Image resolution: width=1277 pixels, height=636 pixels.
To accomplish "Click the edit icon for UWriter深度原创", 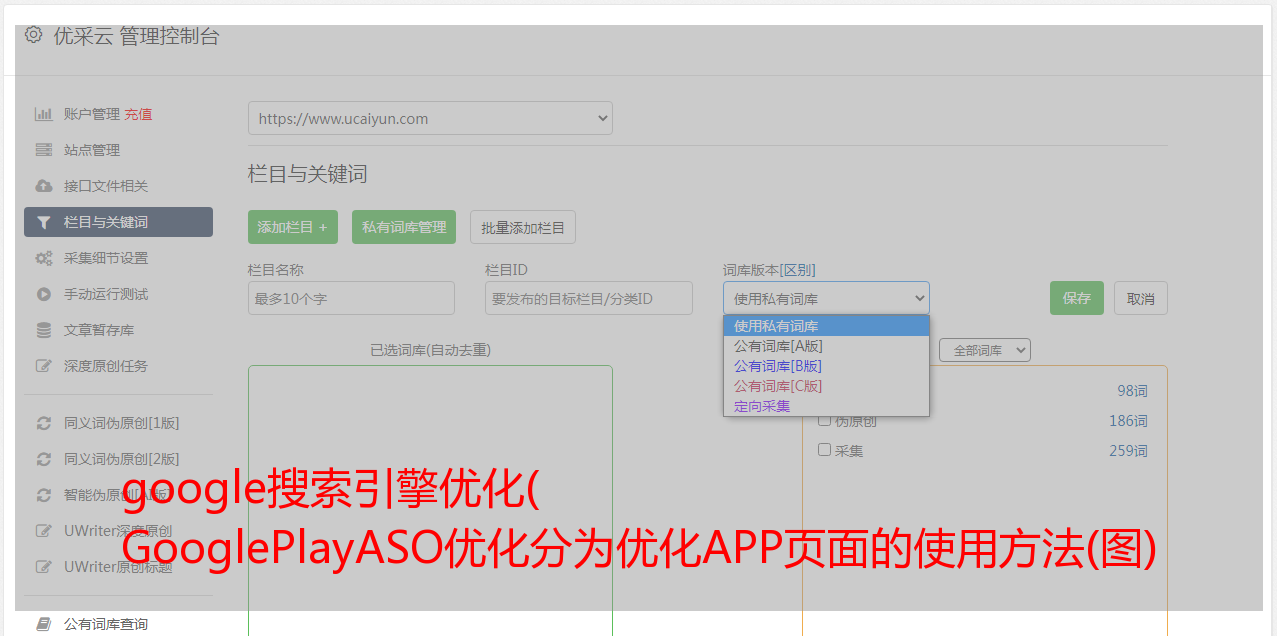I will coord(44,531).
